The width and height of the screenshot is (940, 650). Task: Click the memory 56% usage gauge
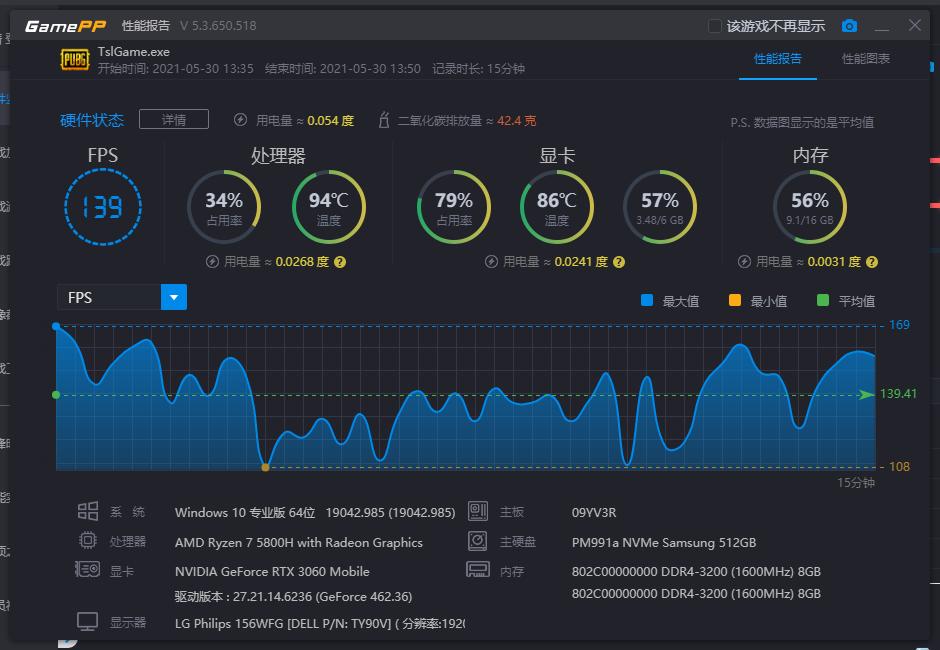[810, 207]
